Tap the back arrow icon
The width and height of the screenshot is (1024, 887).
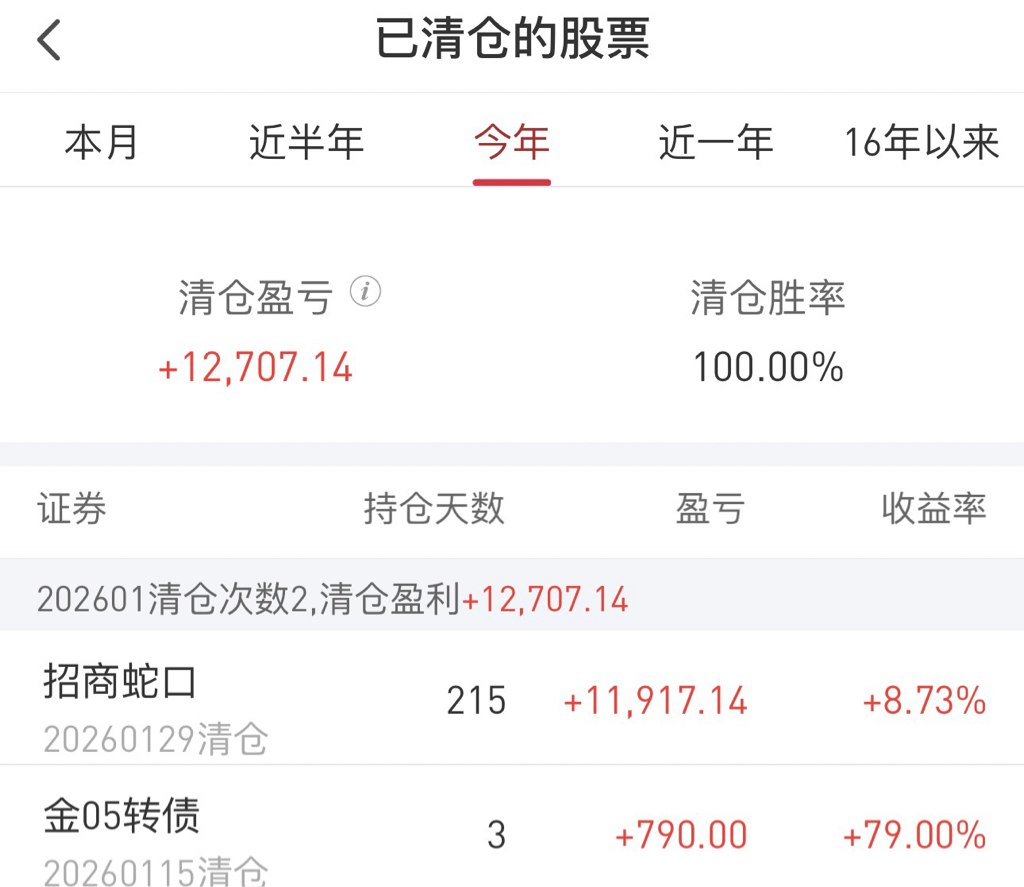[x=48, y=40]
